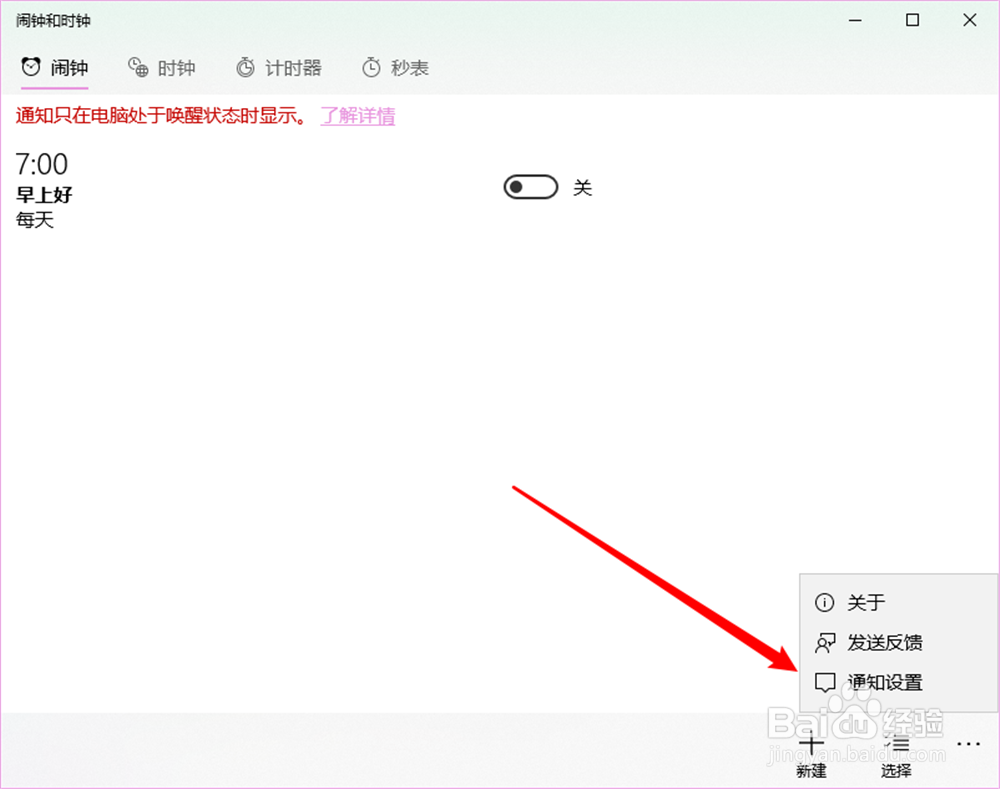The height and width of the screenshot is (789, 1000).
Task: Open the see-more ellipsis icon
Action: [968, 744]
